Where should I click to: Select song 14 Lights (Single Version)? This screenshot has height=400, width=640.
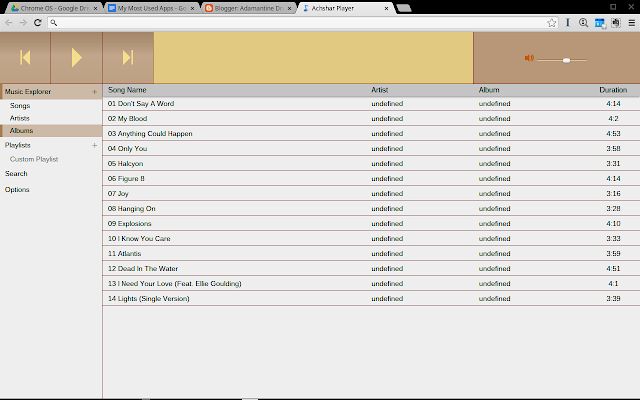[x=371, y=299]
